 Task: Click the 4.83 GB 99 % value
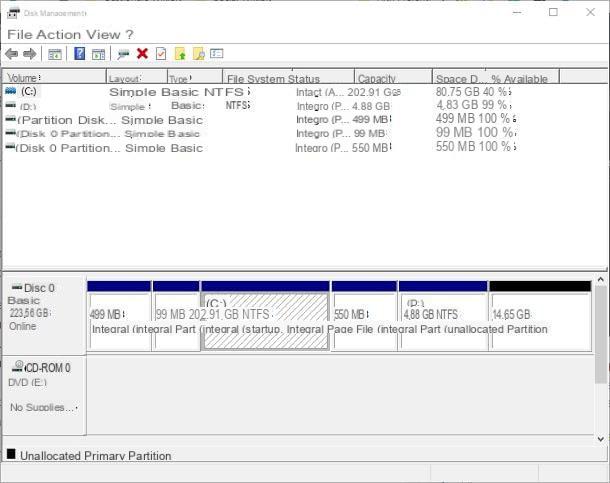tap(472, 105)
